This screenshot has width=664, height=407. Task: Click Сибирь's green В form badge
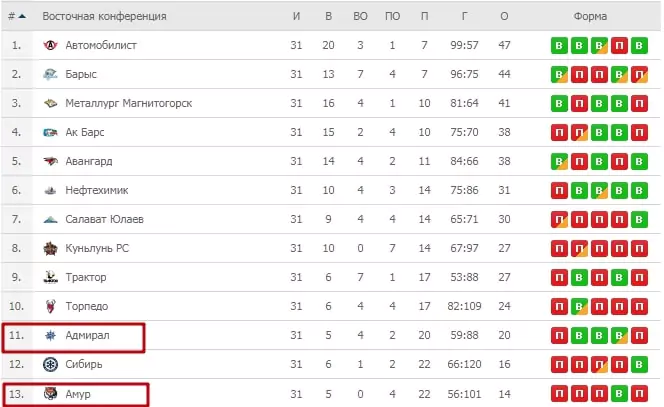(x=639, y=364)
